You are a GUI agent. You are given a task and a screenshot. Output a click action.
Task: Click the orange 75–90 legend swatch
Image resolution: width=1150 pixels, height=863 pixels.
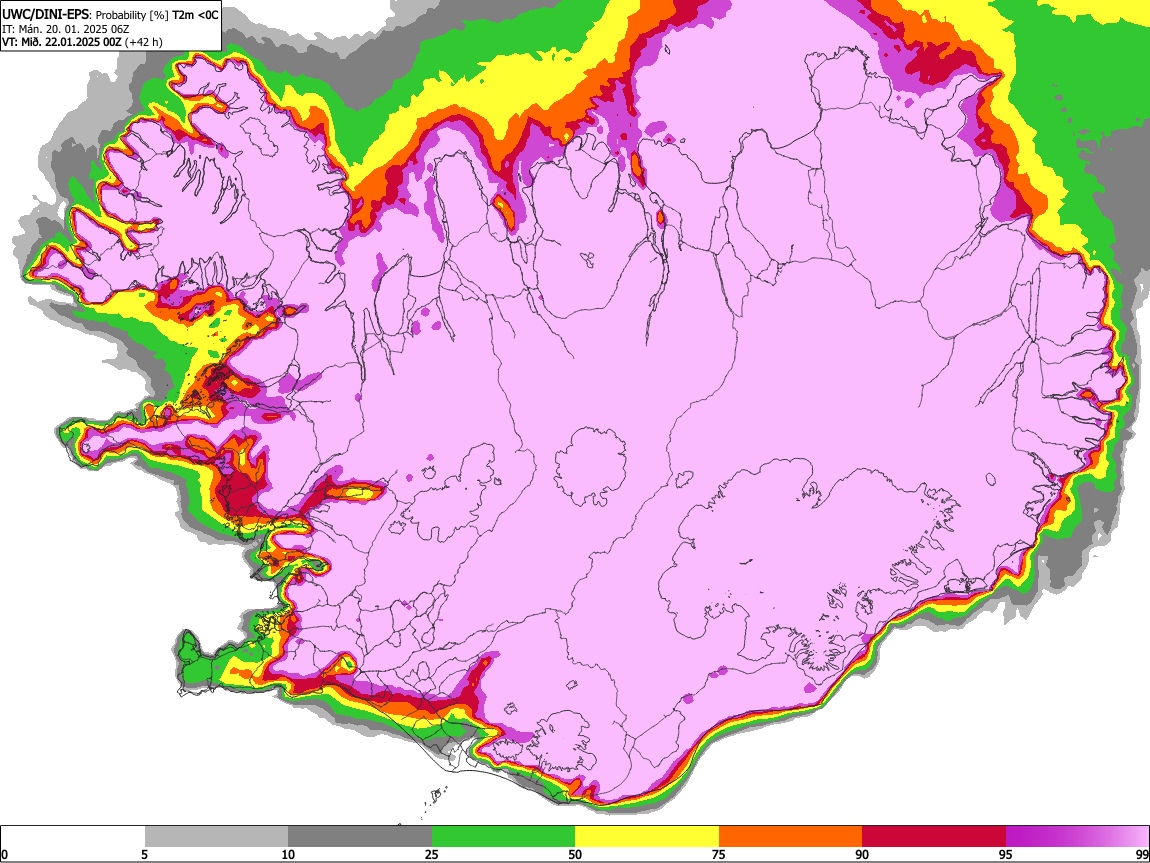click(x=791, y=836)
